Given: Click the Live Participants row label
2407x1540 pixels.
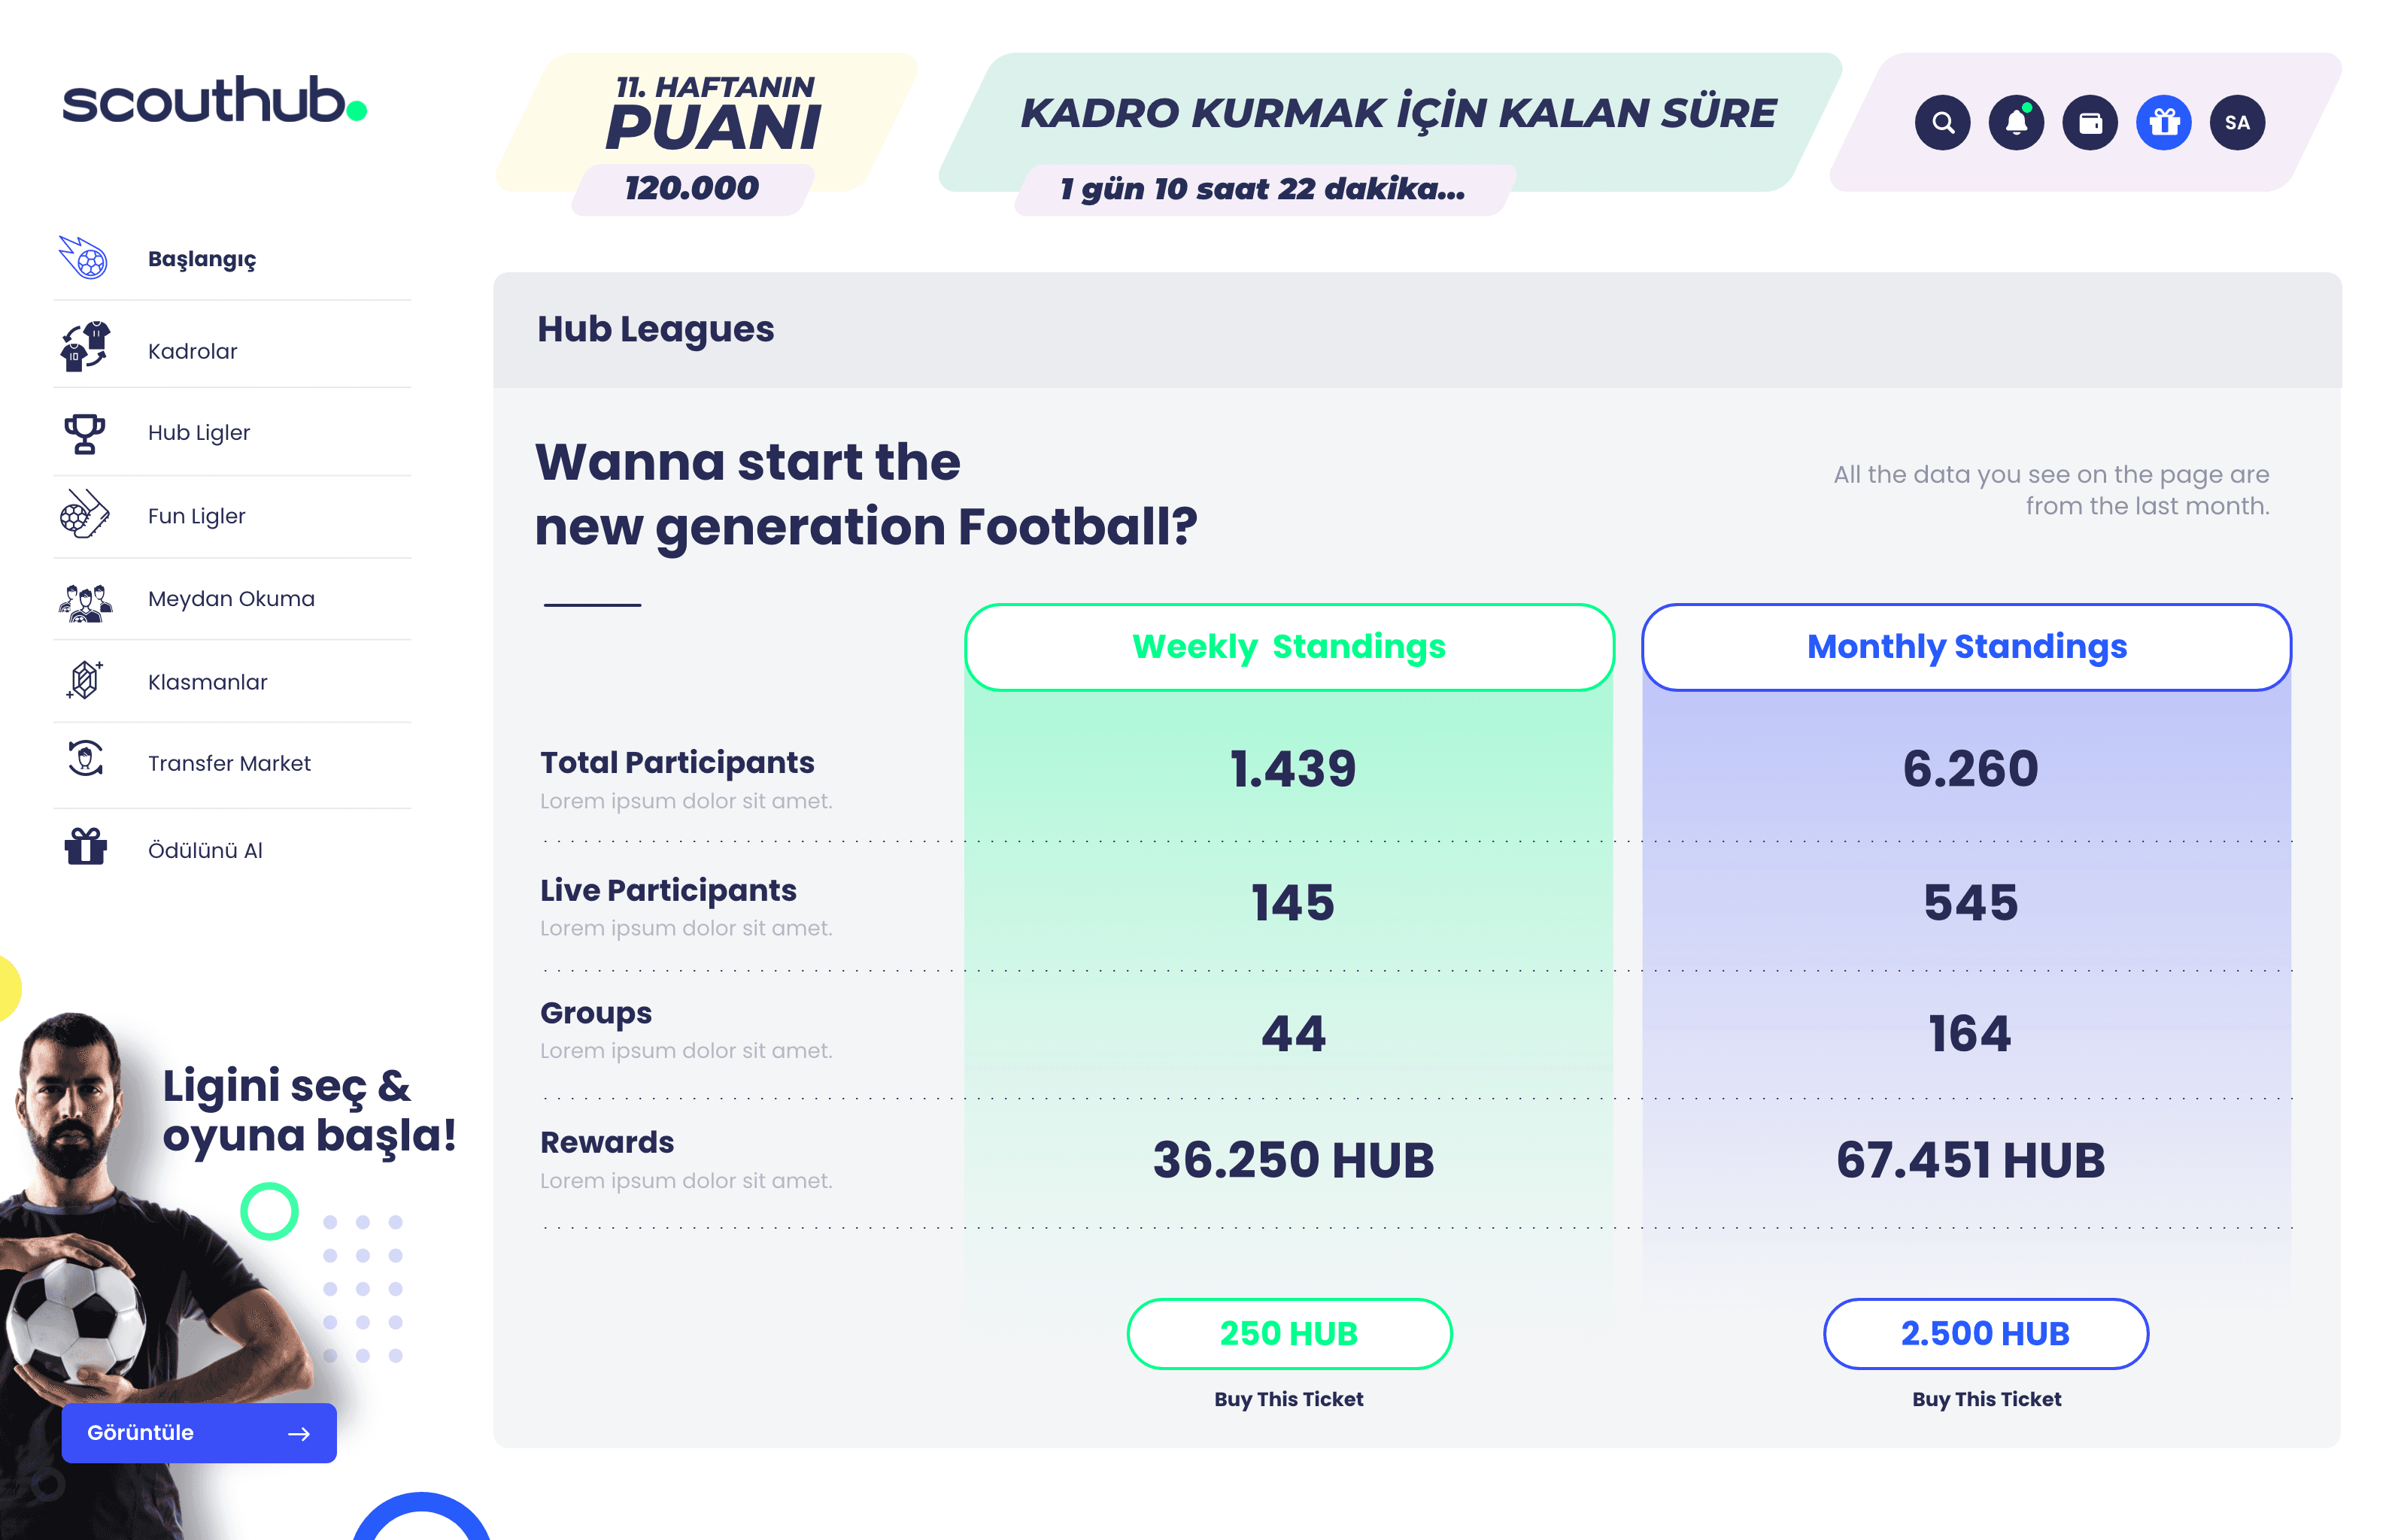Looking at the screenshot, I should [668, 890].
